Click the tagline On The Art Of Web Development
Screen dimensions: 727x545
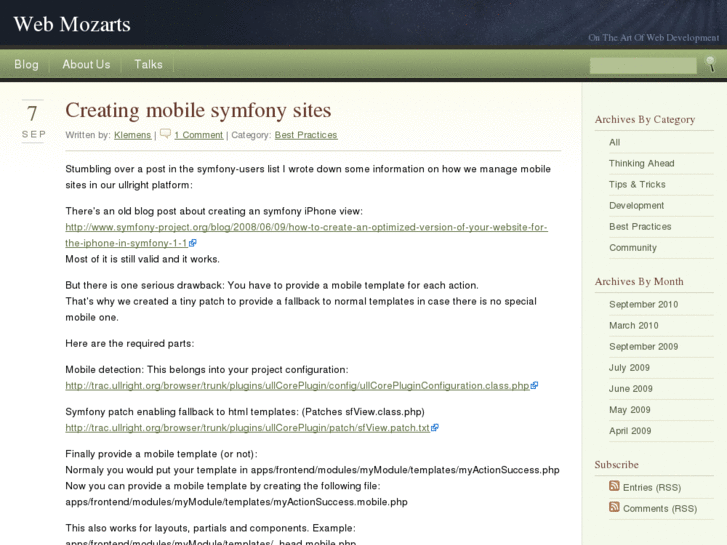click(654, 38)
